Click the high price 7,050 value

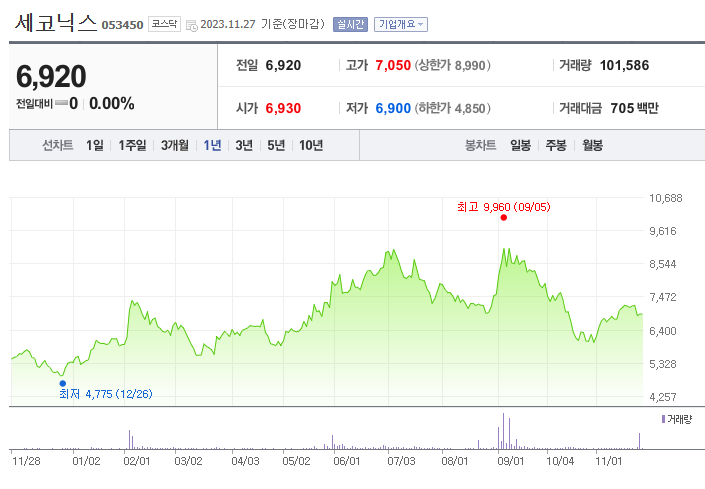tap(393, 66)
